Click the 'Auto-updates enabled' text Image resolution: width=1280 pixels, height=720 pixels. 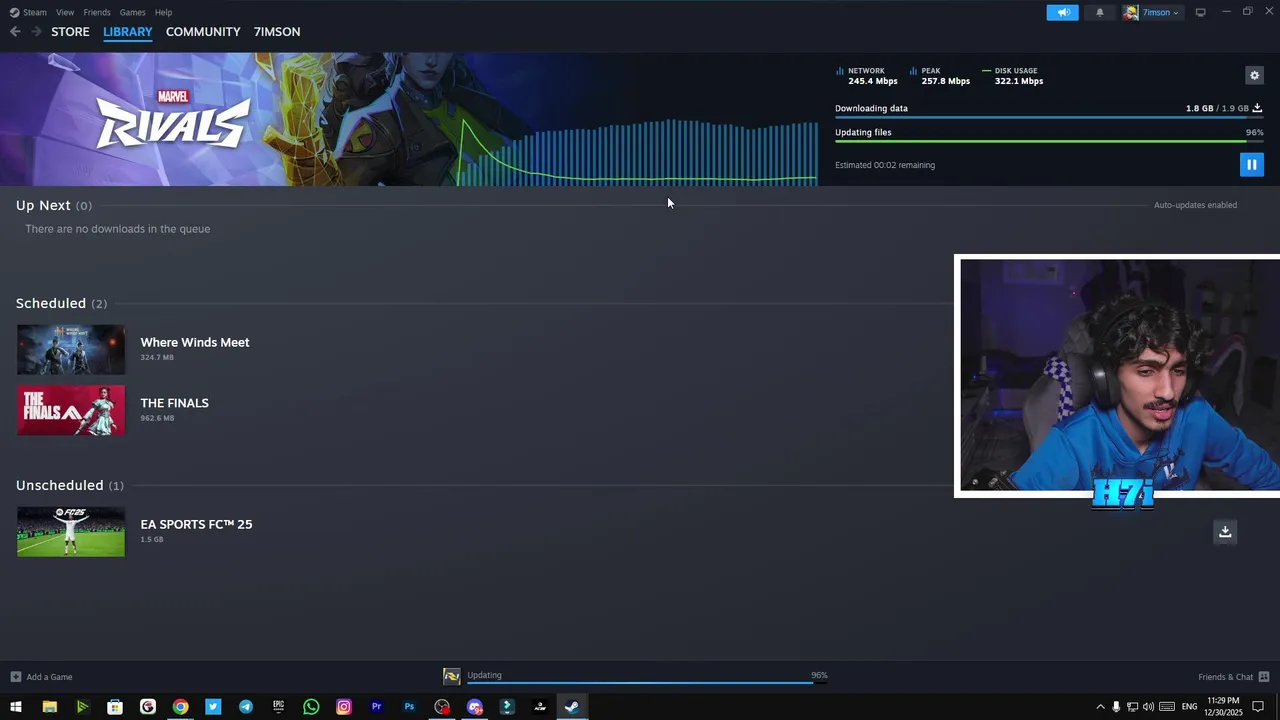click(x=1195, y=205)
